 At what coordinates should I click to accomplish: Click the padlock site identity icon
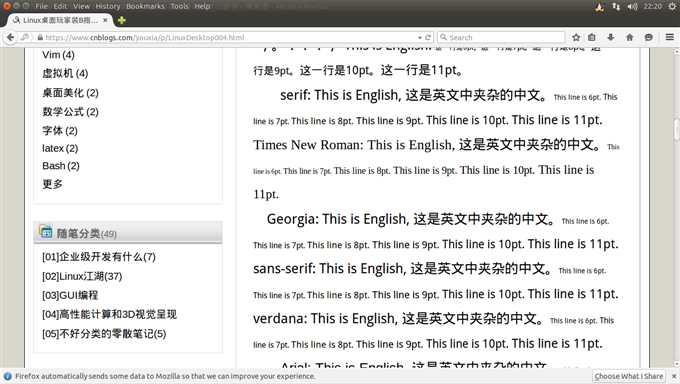pyautogui.click(x=40, y=37)
